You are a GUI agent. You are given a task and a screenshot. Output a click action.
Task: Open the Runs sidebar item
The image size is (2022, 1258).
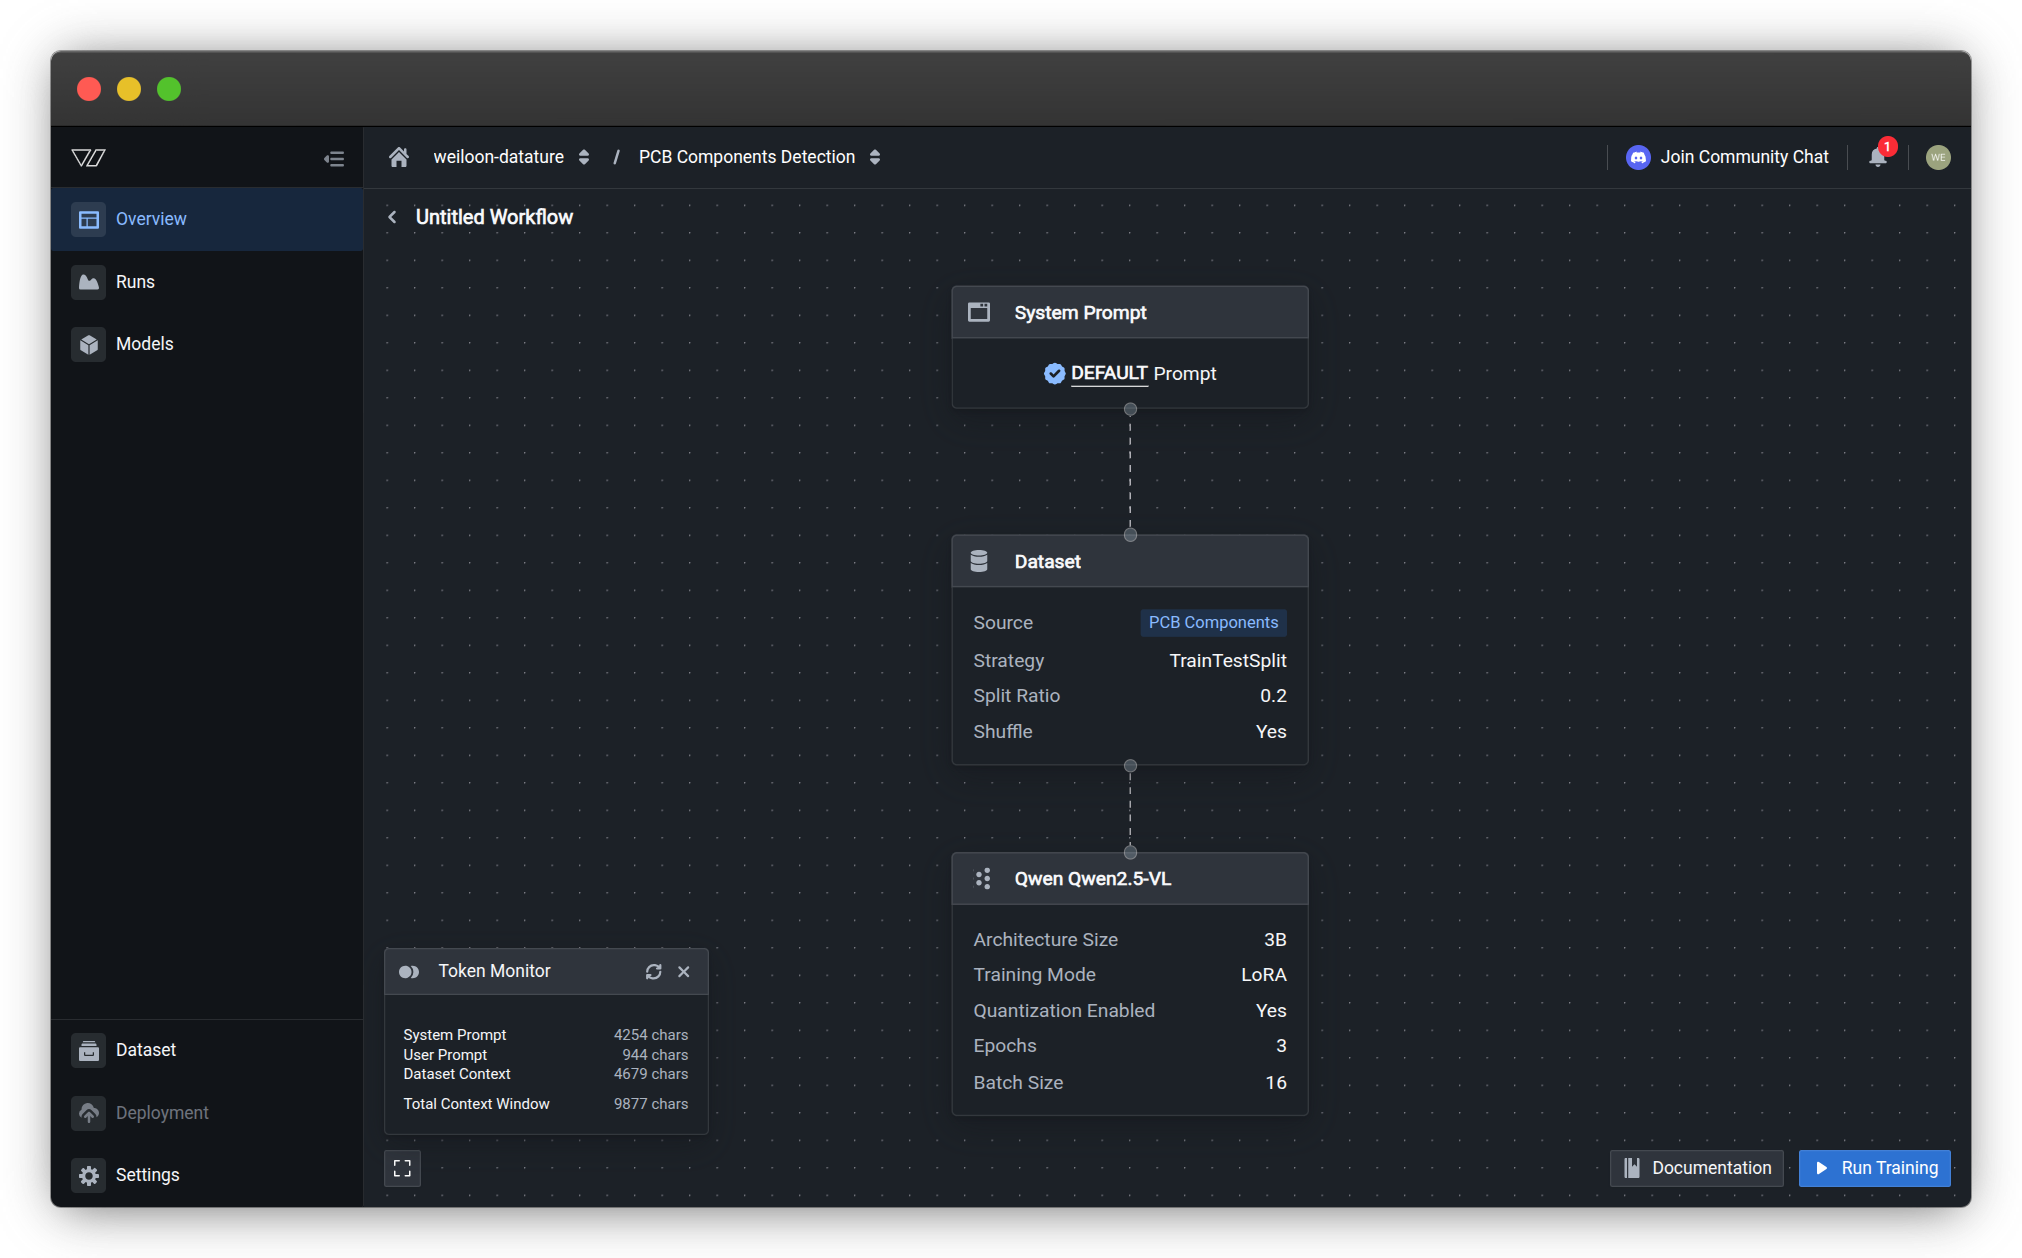coord(135,282)
